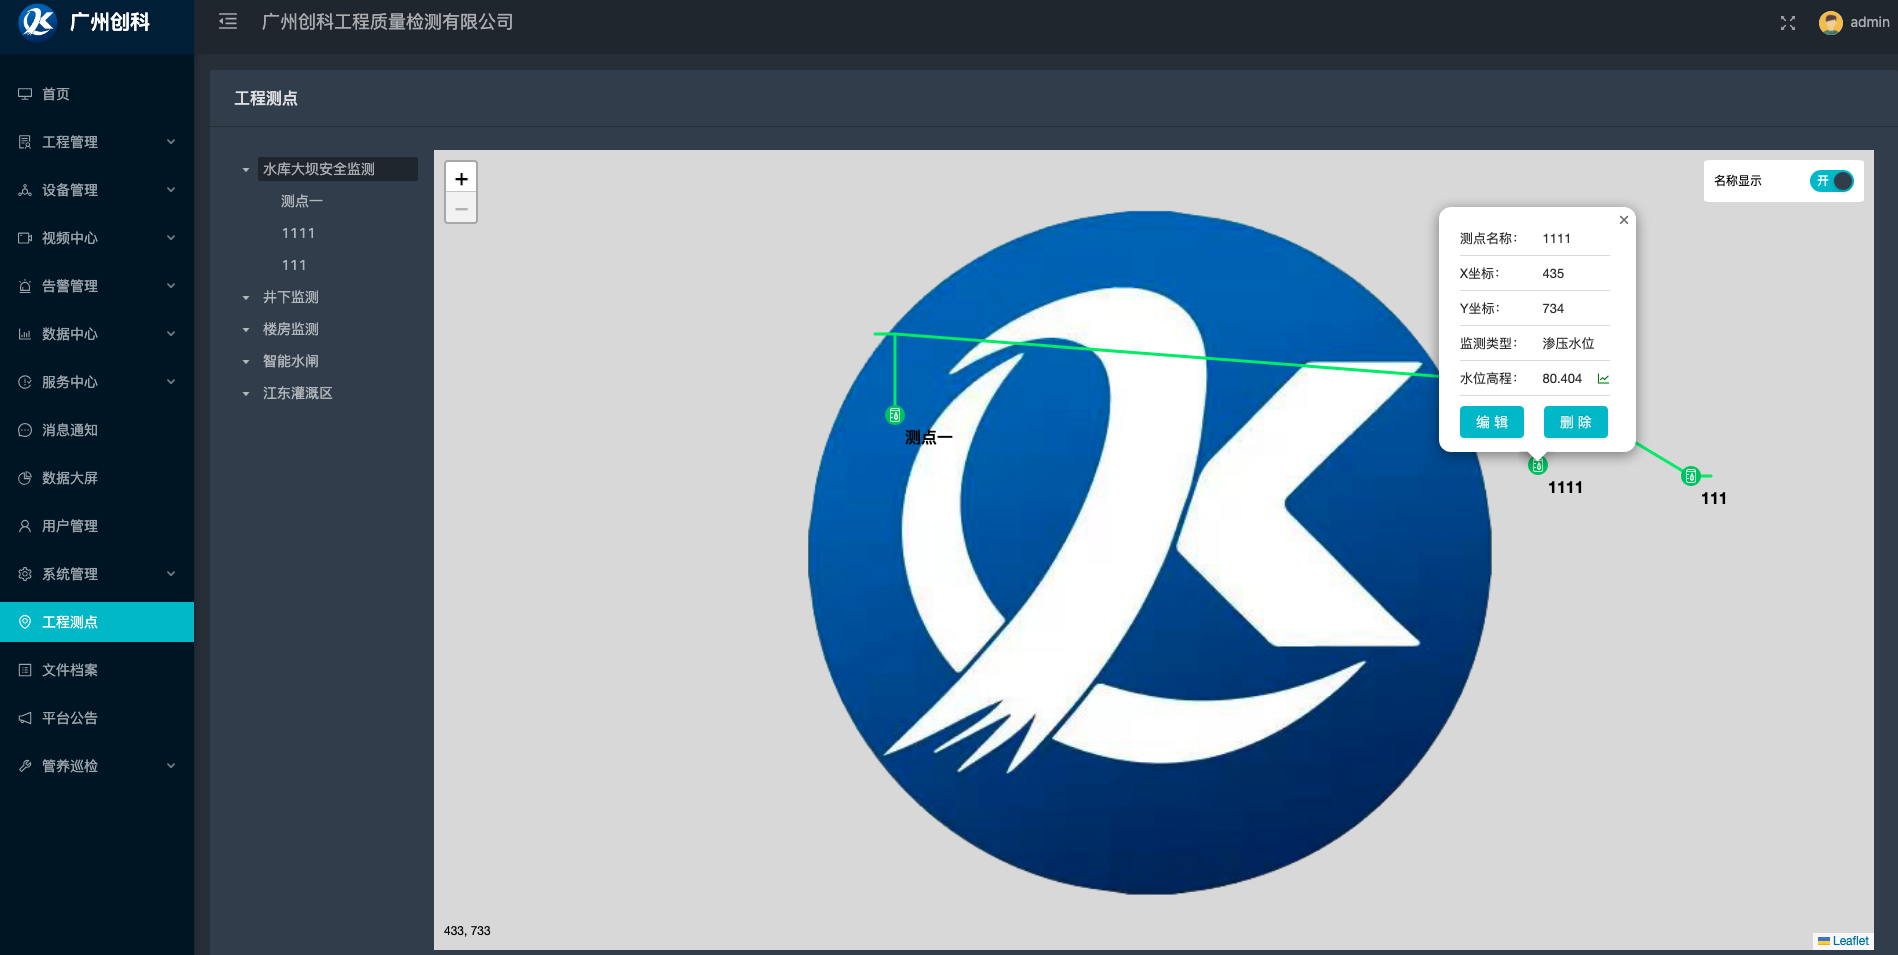The height and width of the screenshot is (955, 1898).
Task: Close the measurement point popup
Action: pyautogui.click(x=1624, y=220)
